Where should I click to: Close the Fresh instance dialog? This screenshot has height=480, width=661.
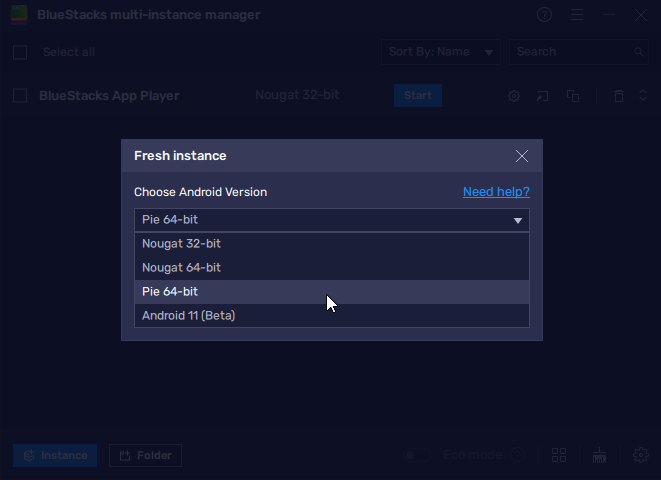click(x=522, y=156)
